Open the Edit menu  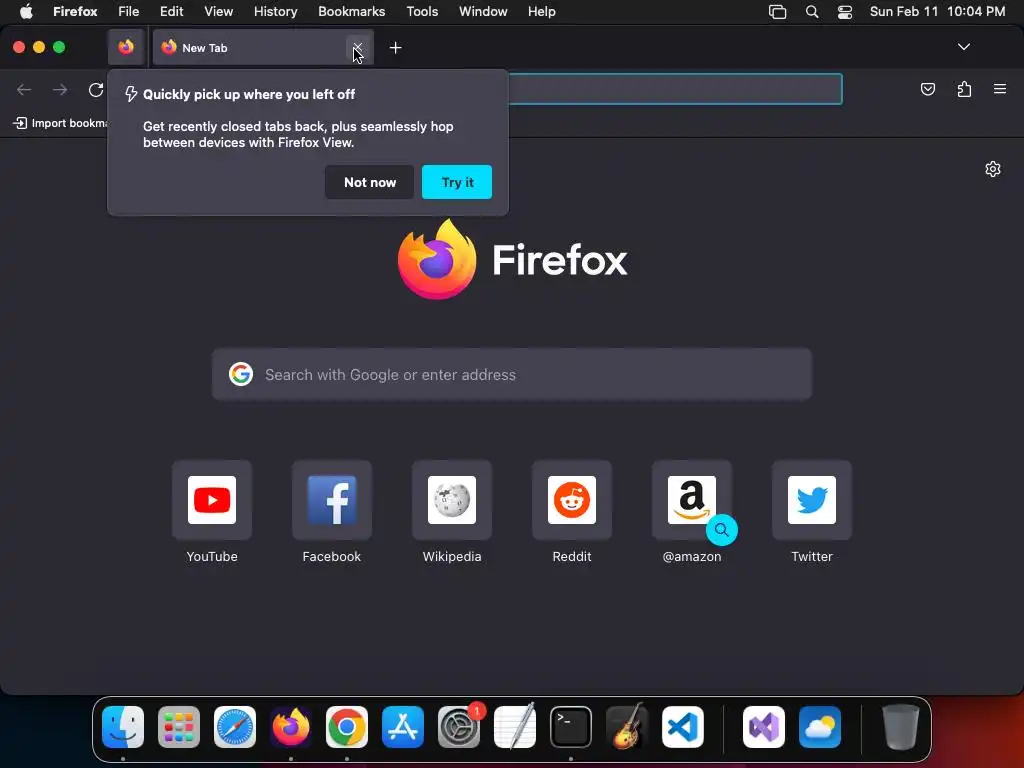pos(172,12)
